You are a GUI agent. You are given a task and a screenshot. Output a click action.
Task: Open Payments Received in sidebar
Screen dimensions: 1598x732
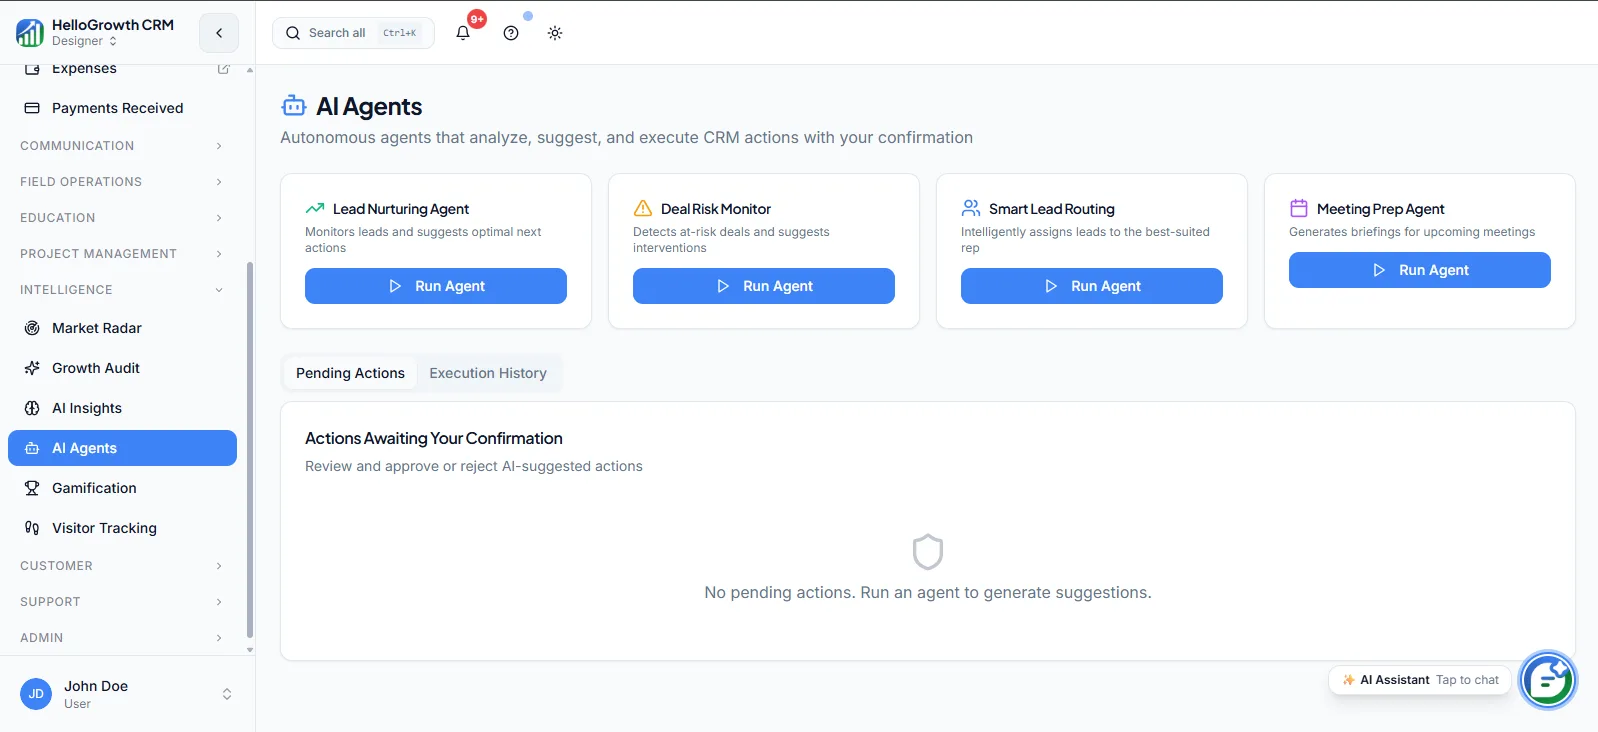(122, 108)
